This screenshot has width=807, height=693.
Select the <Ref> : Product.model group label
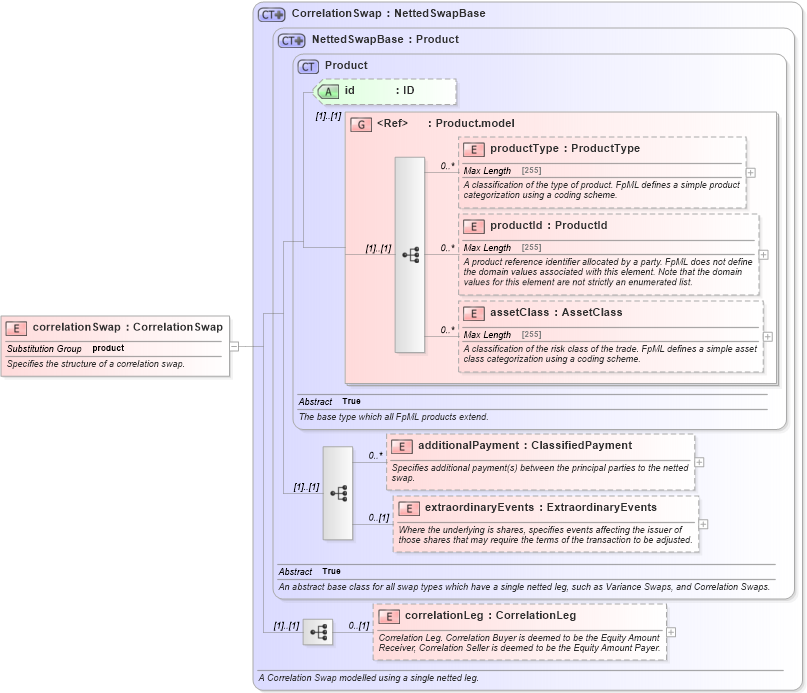coord(446,123)
